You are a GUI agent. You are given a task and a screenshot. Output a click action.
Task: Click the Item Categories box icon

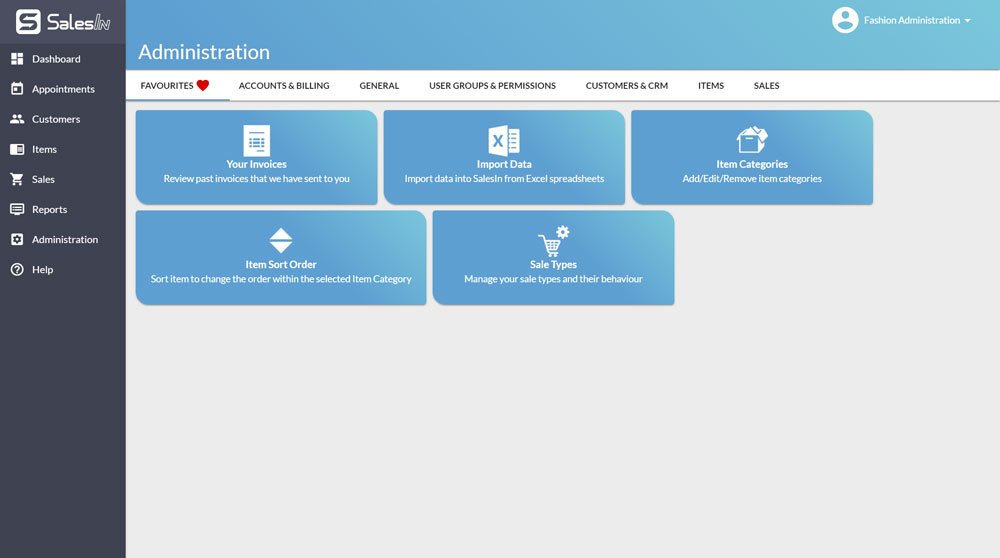752,140
